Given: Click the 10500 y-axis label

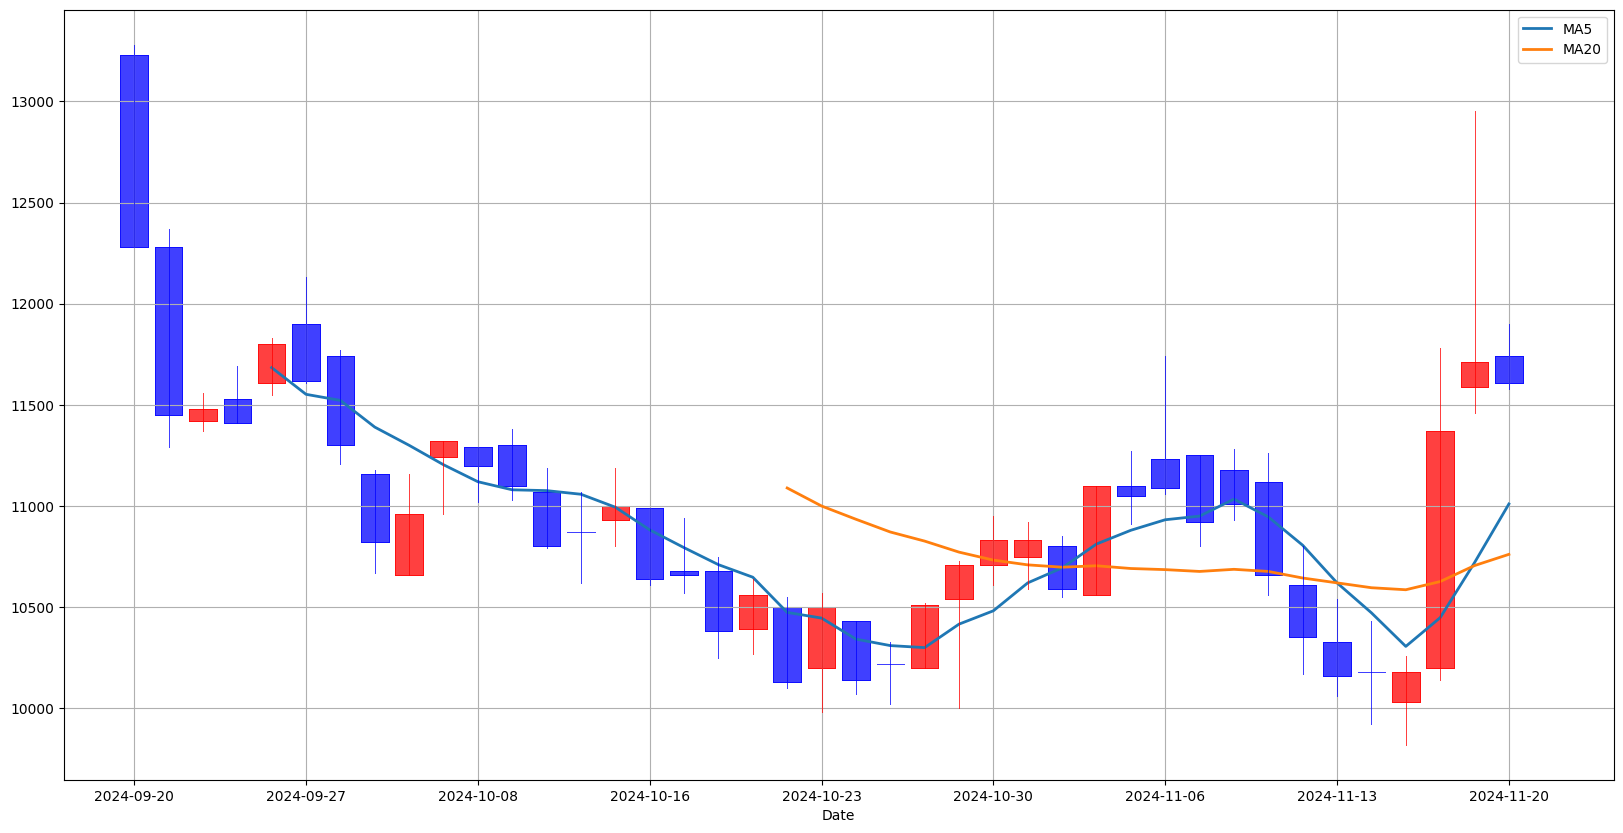Looking at the screenshot, I should click(x=36, y=607).
